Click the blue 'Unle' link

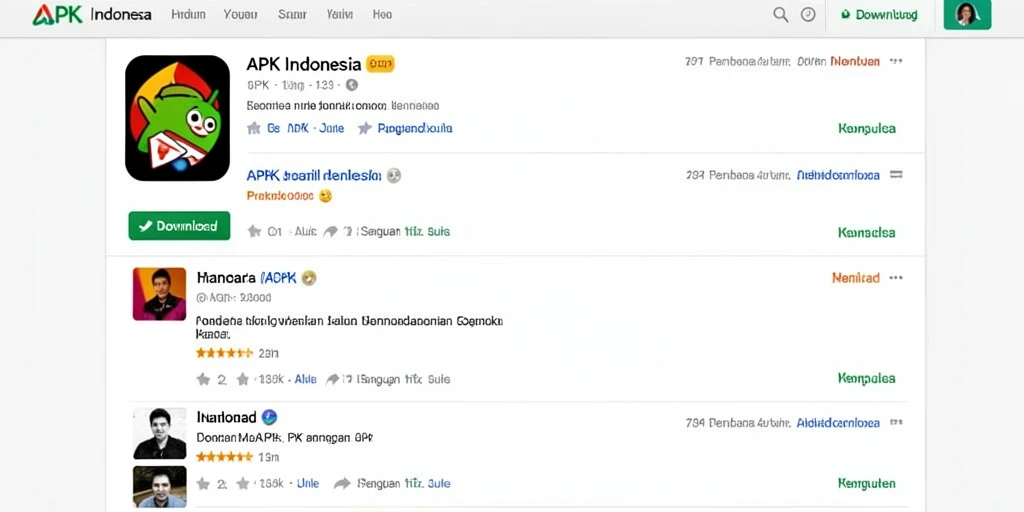308,483
